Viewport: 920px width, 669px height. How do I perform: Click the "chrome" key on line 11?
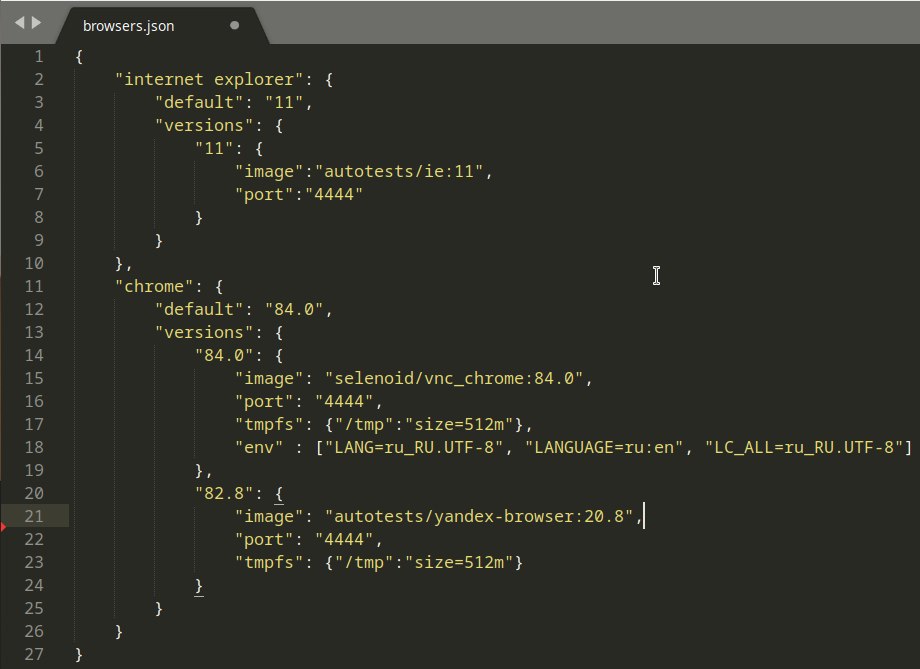click(154, 286)
